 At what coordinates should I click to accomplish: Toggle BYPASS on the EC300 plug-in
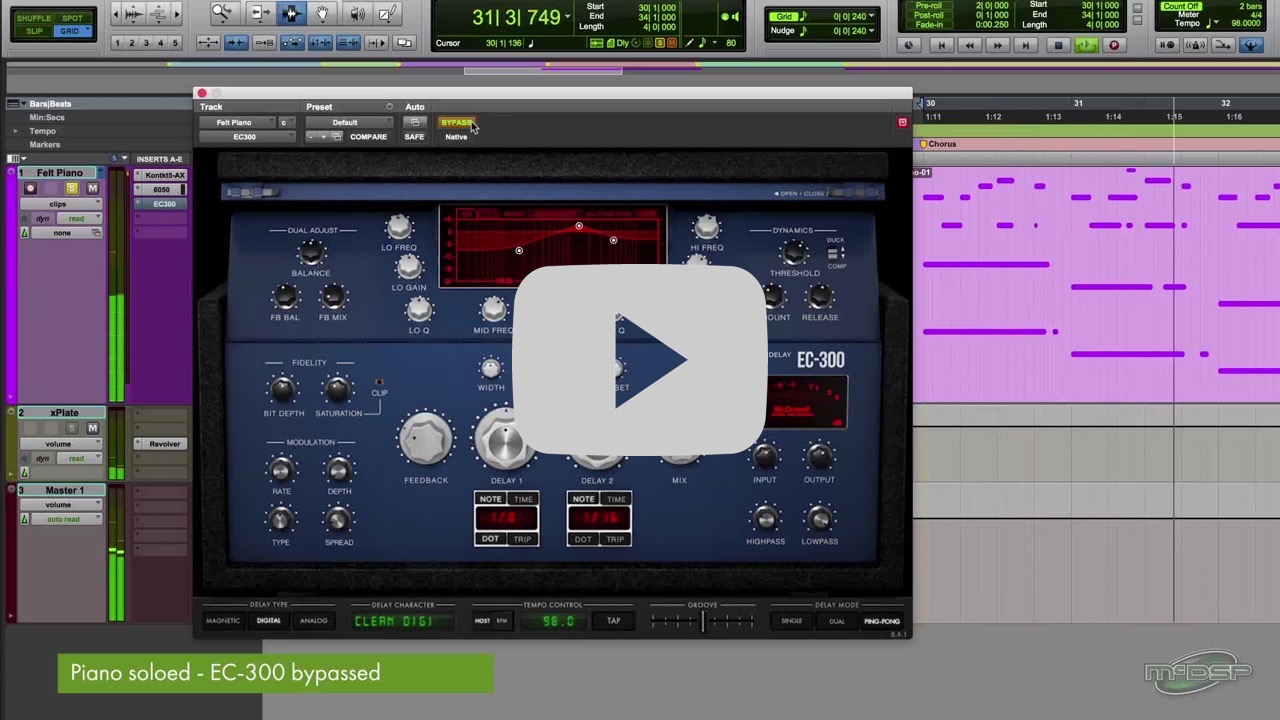[x=457, y=122]
